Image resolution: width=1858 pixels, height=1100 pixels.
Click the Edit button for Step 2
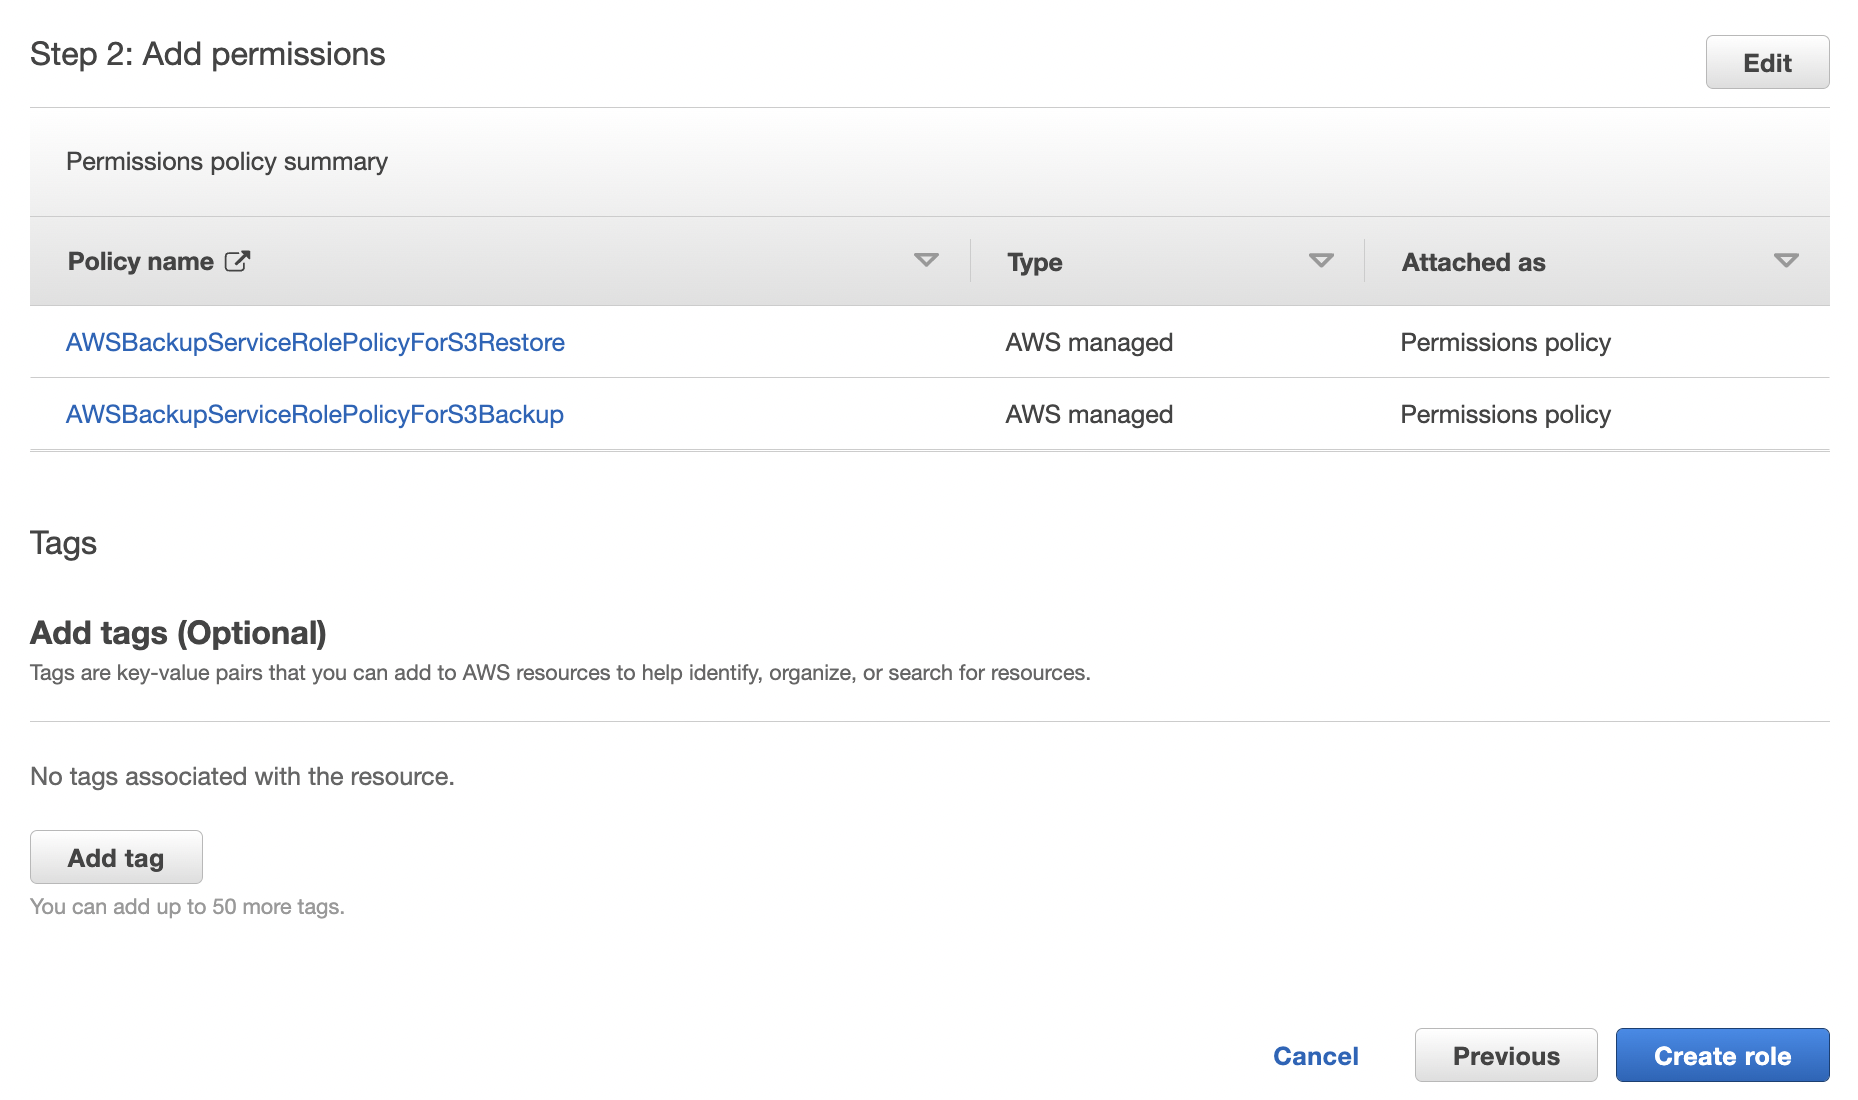1766,63
